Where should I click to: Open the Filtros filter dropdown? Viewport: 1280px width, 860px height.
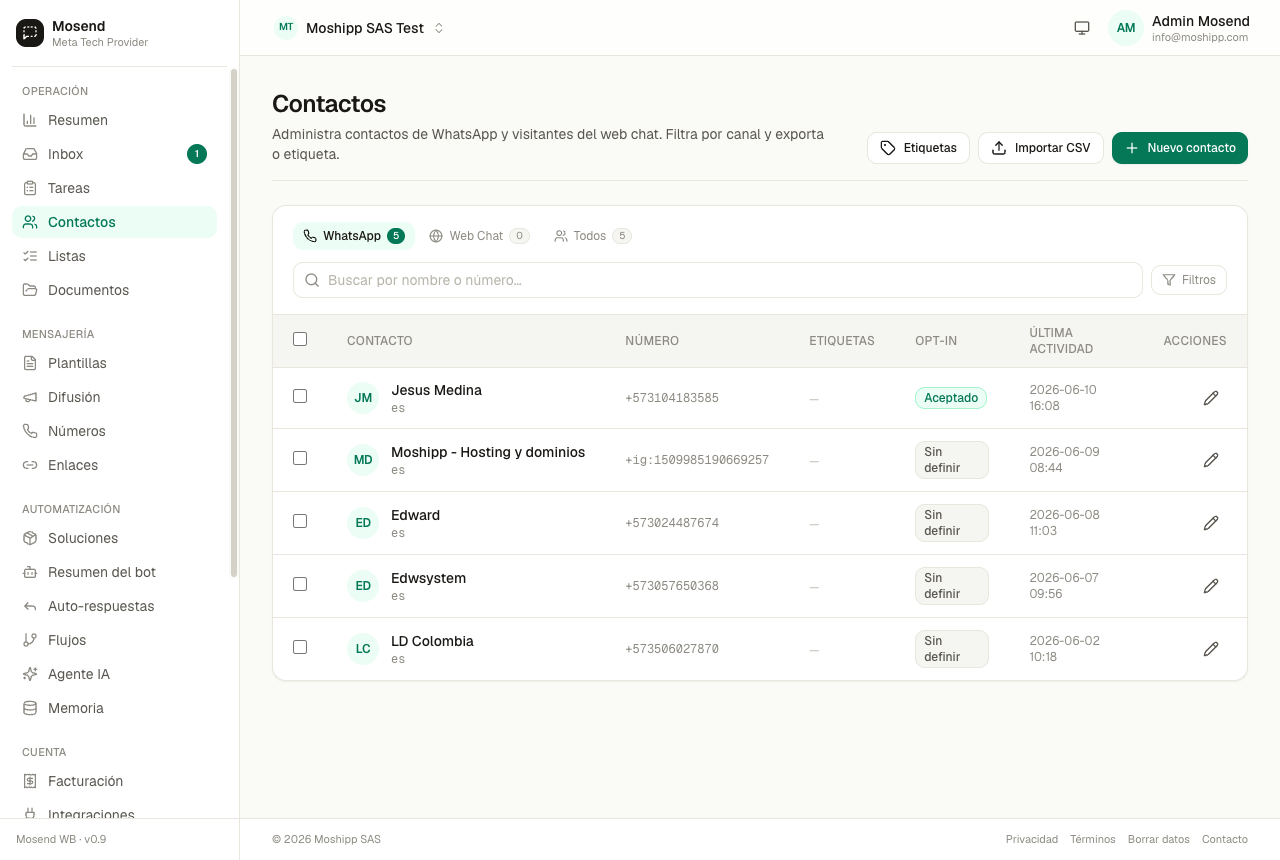pyautogui.click(x=1189, y=280)
